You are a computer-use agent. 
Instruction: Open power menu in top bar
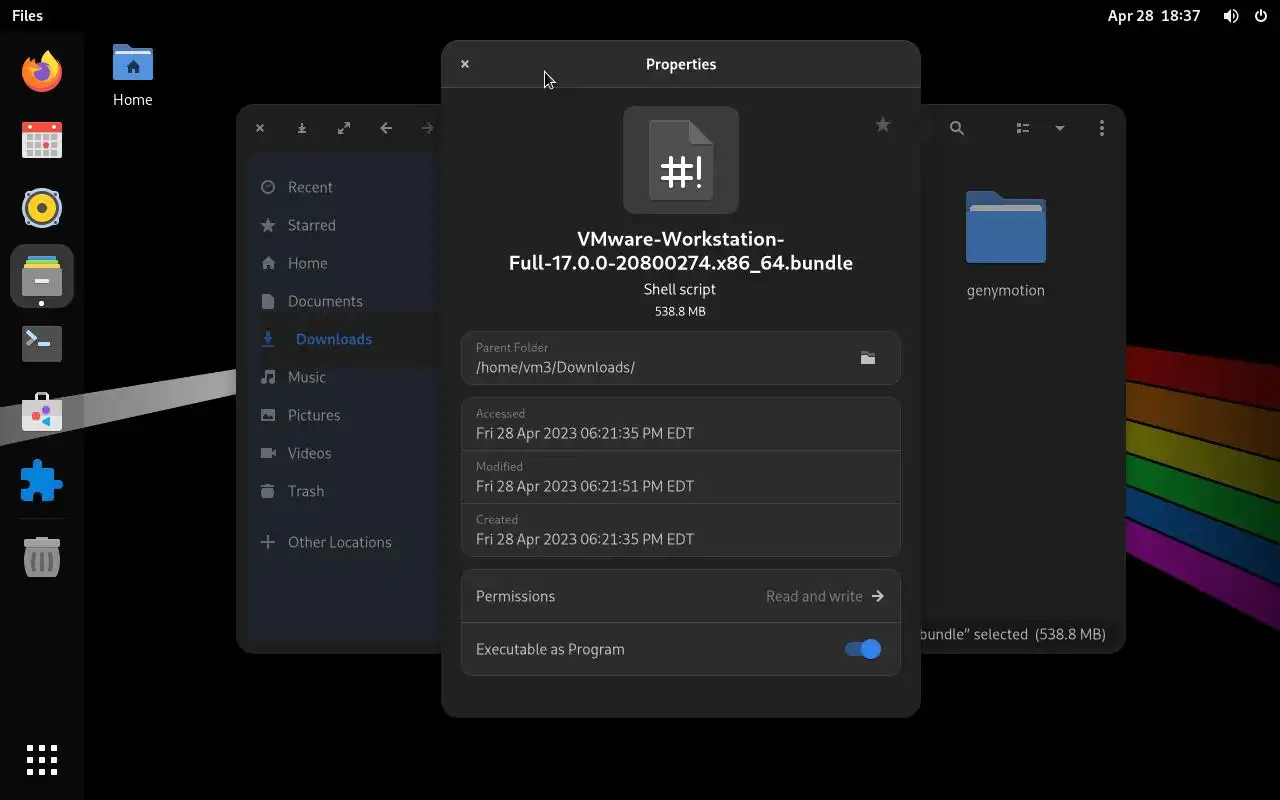tap(1261, 16)
